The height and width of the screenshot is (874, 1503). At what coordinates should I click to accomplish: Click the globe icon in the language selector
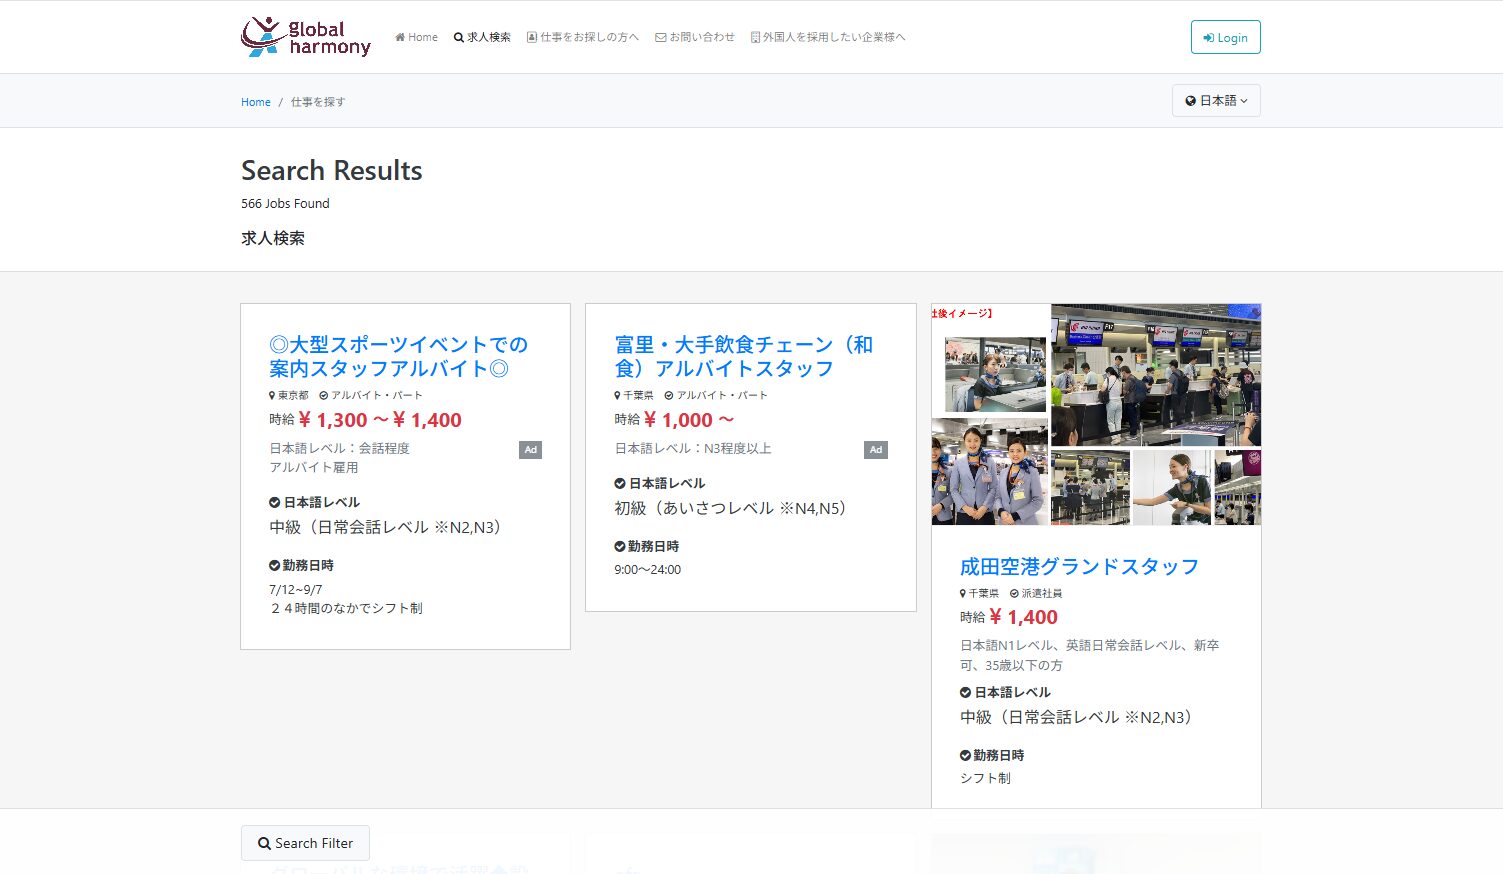[x=1190, y=100]
